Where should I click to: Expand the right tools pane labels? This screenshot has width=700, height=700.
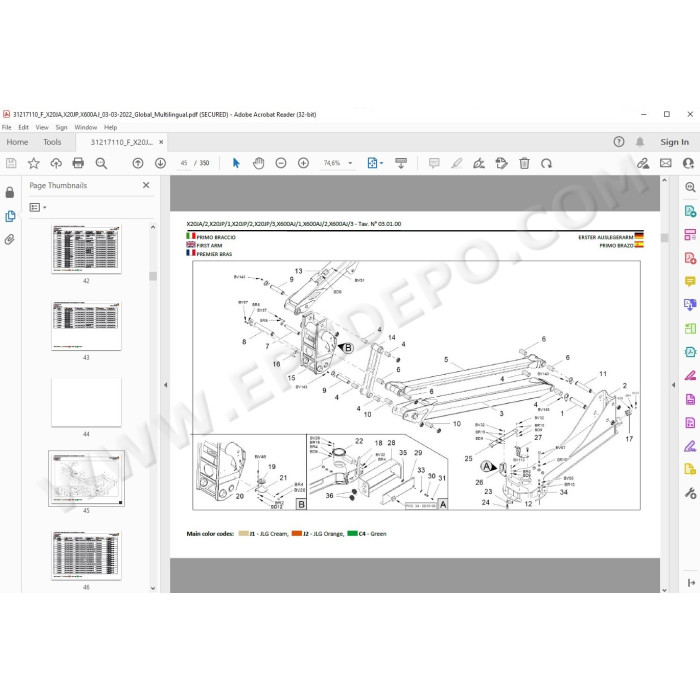pos(691,583)
